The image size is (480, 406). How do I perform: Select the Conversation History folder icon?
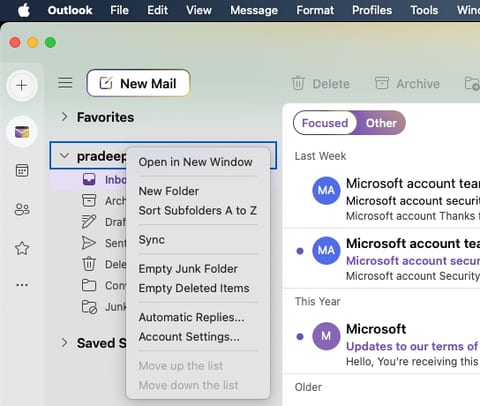89,286
